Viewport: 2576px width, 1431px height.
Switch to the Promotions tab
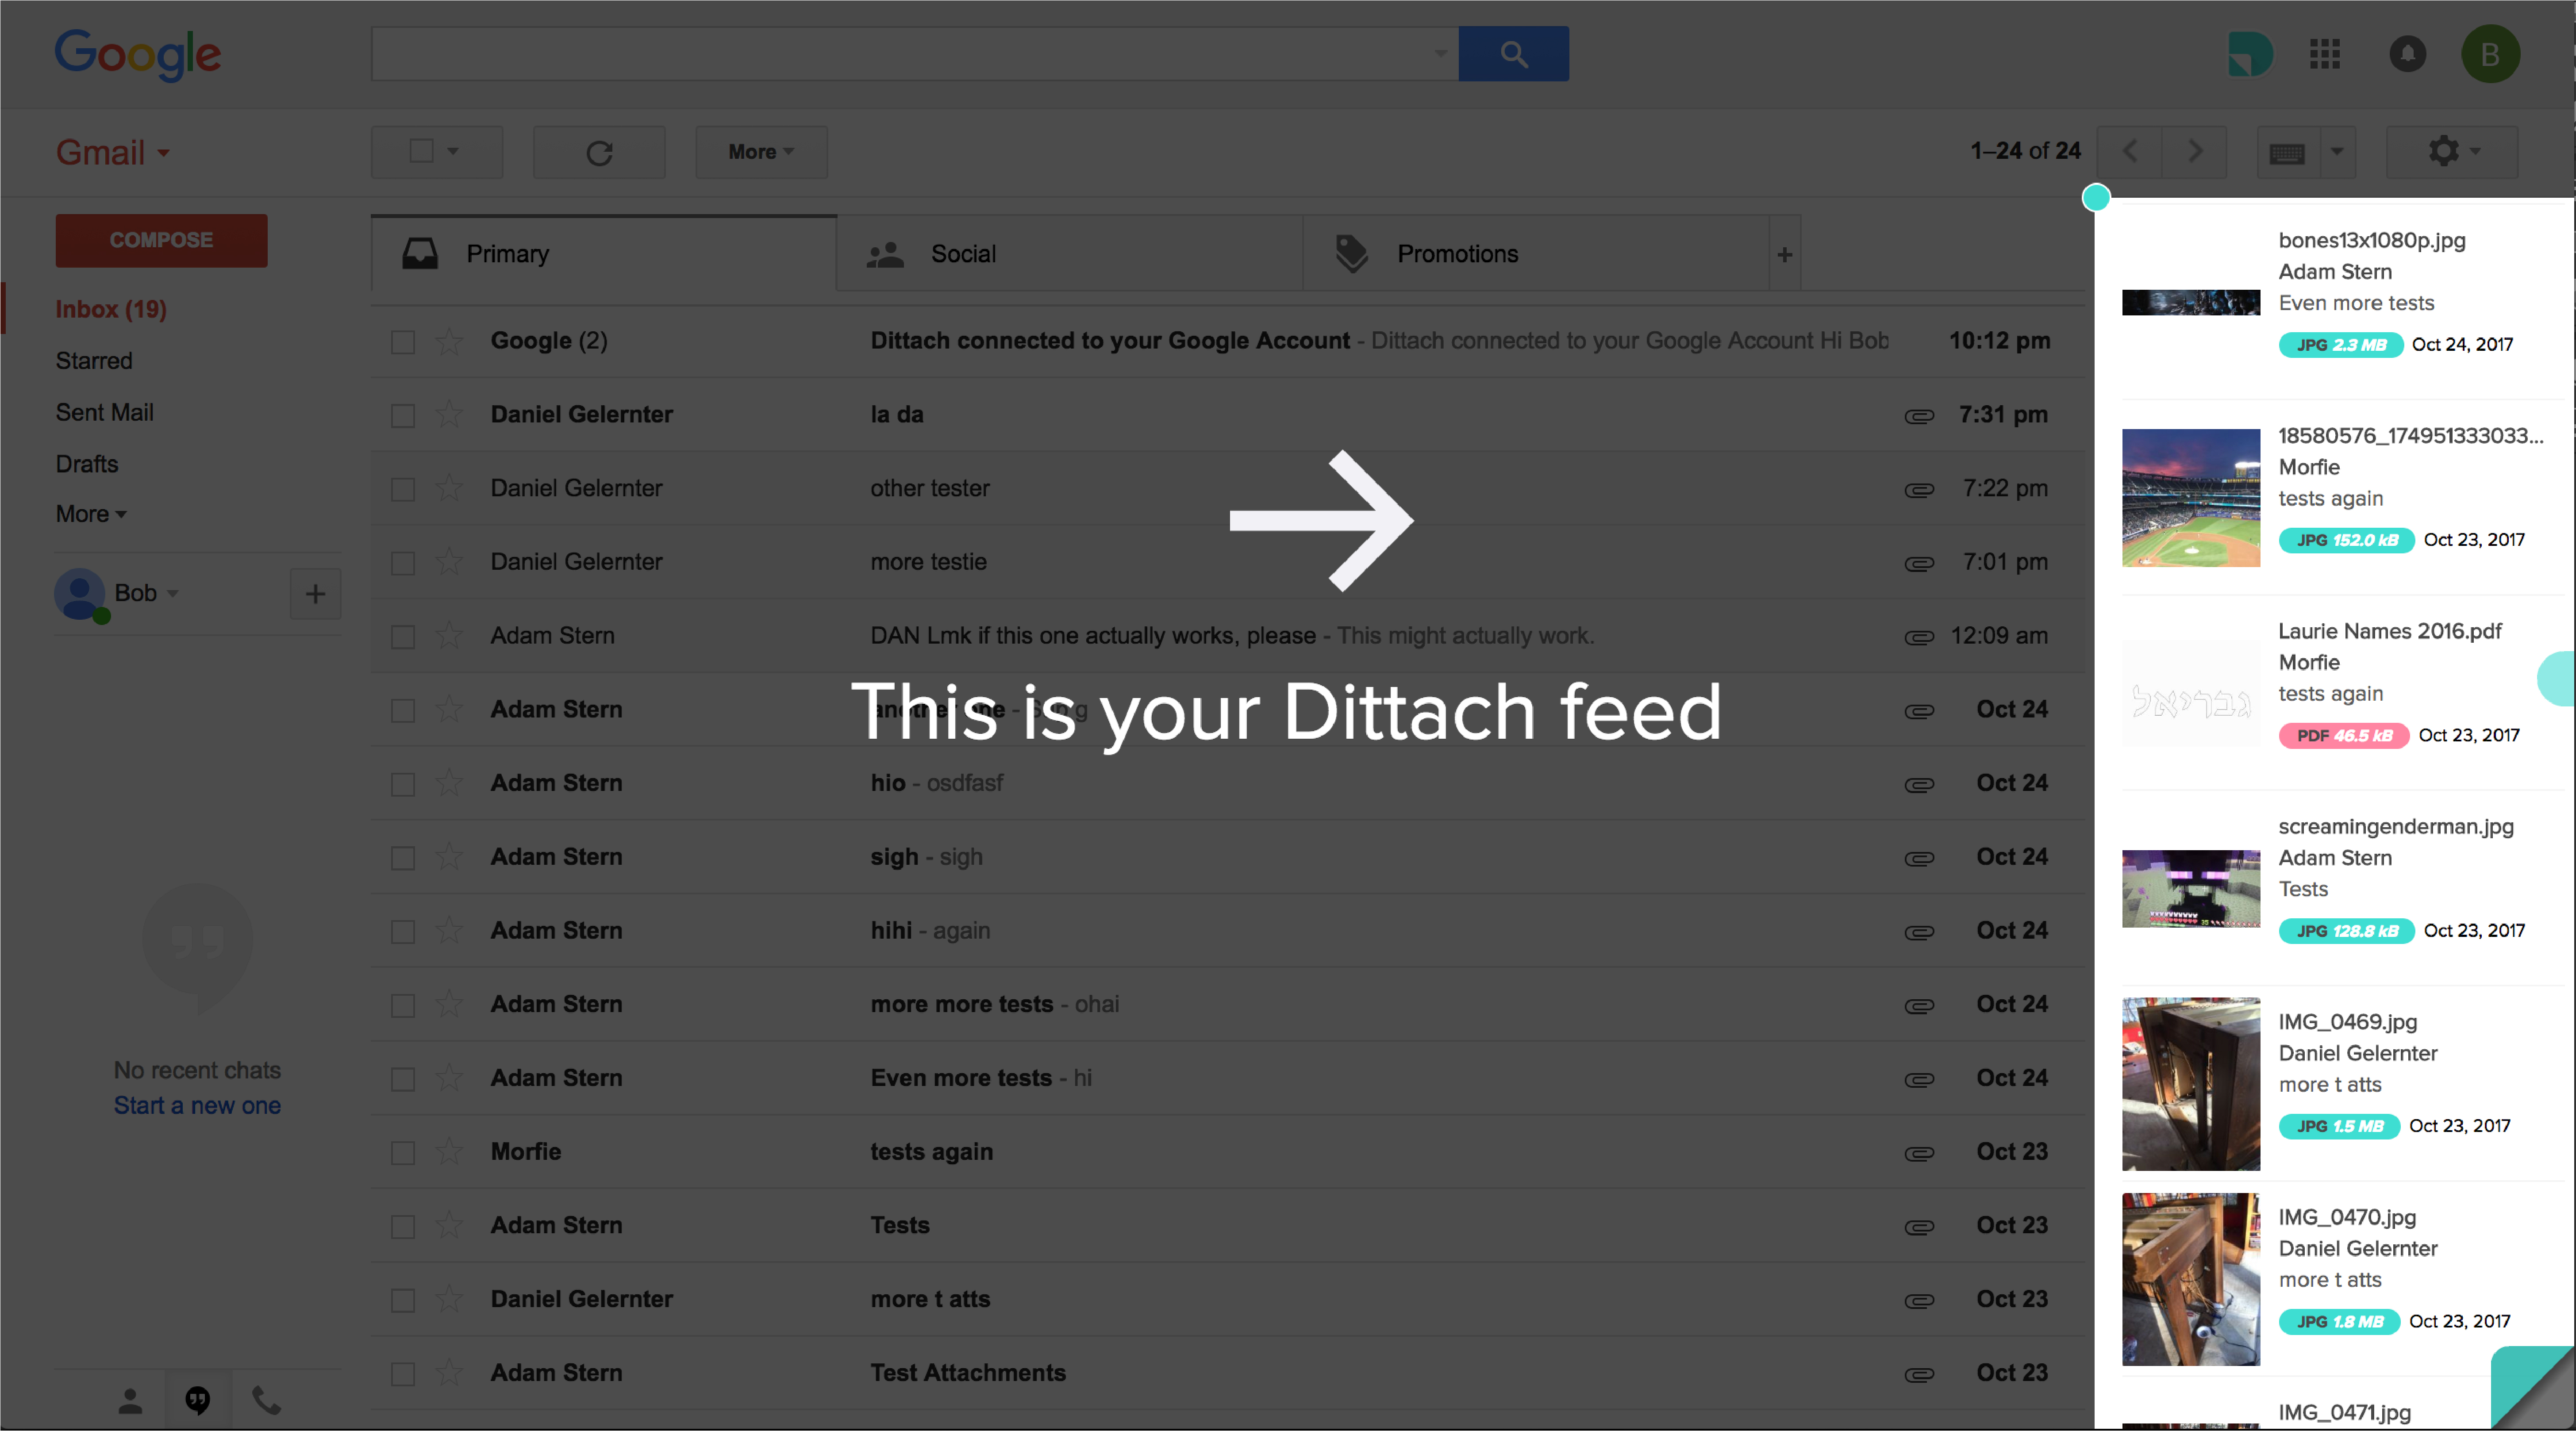point(1536,254)
